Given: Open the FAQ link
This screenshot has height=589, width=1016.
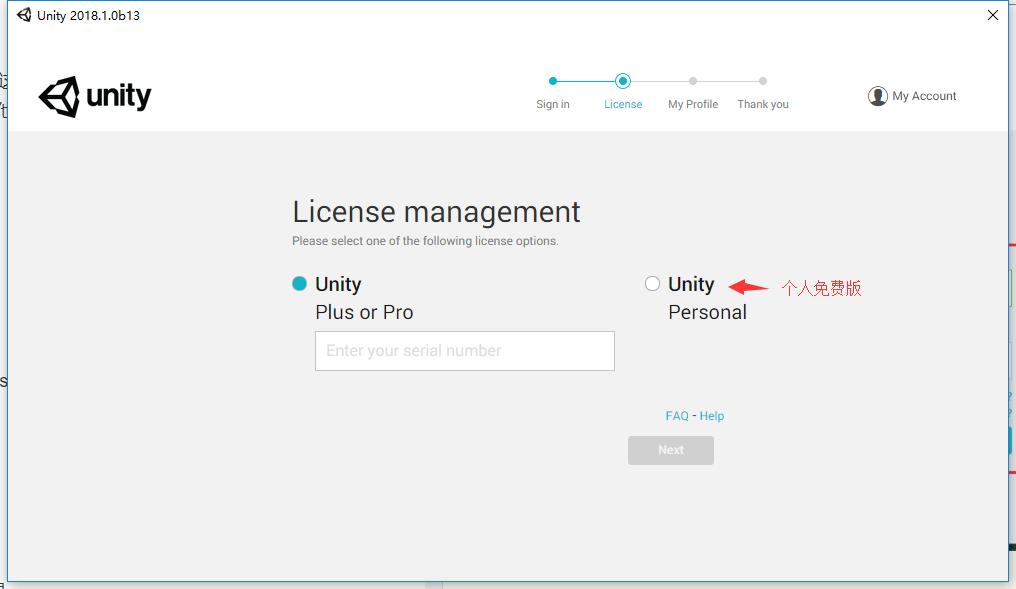Looking at the screenshot, I should pyautogui.click(x=676, y=416).
